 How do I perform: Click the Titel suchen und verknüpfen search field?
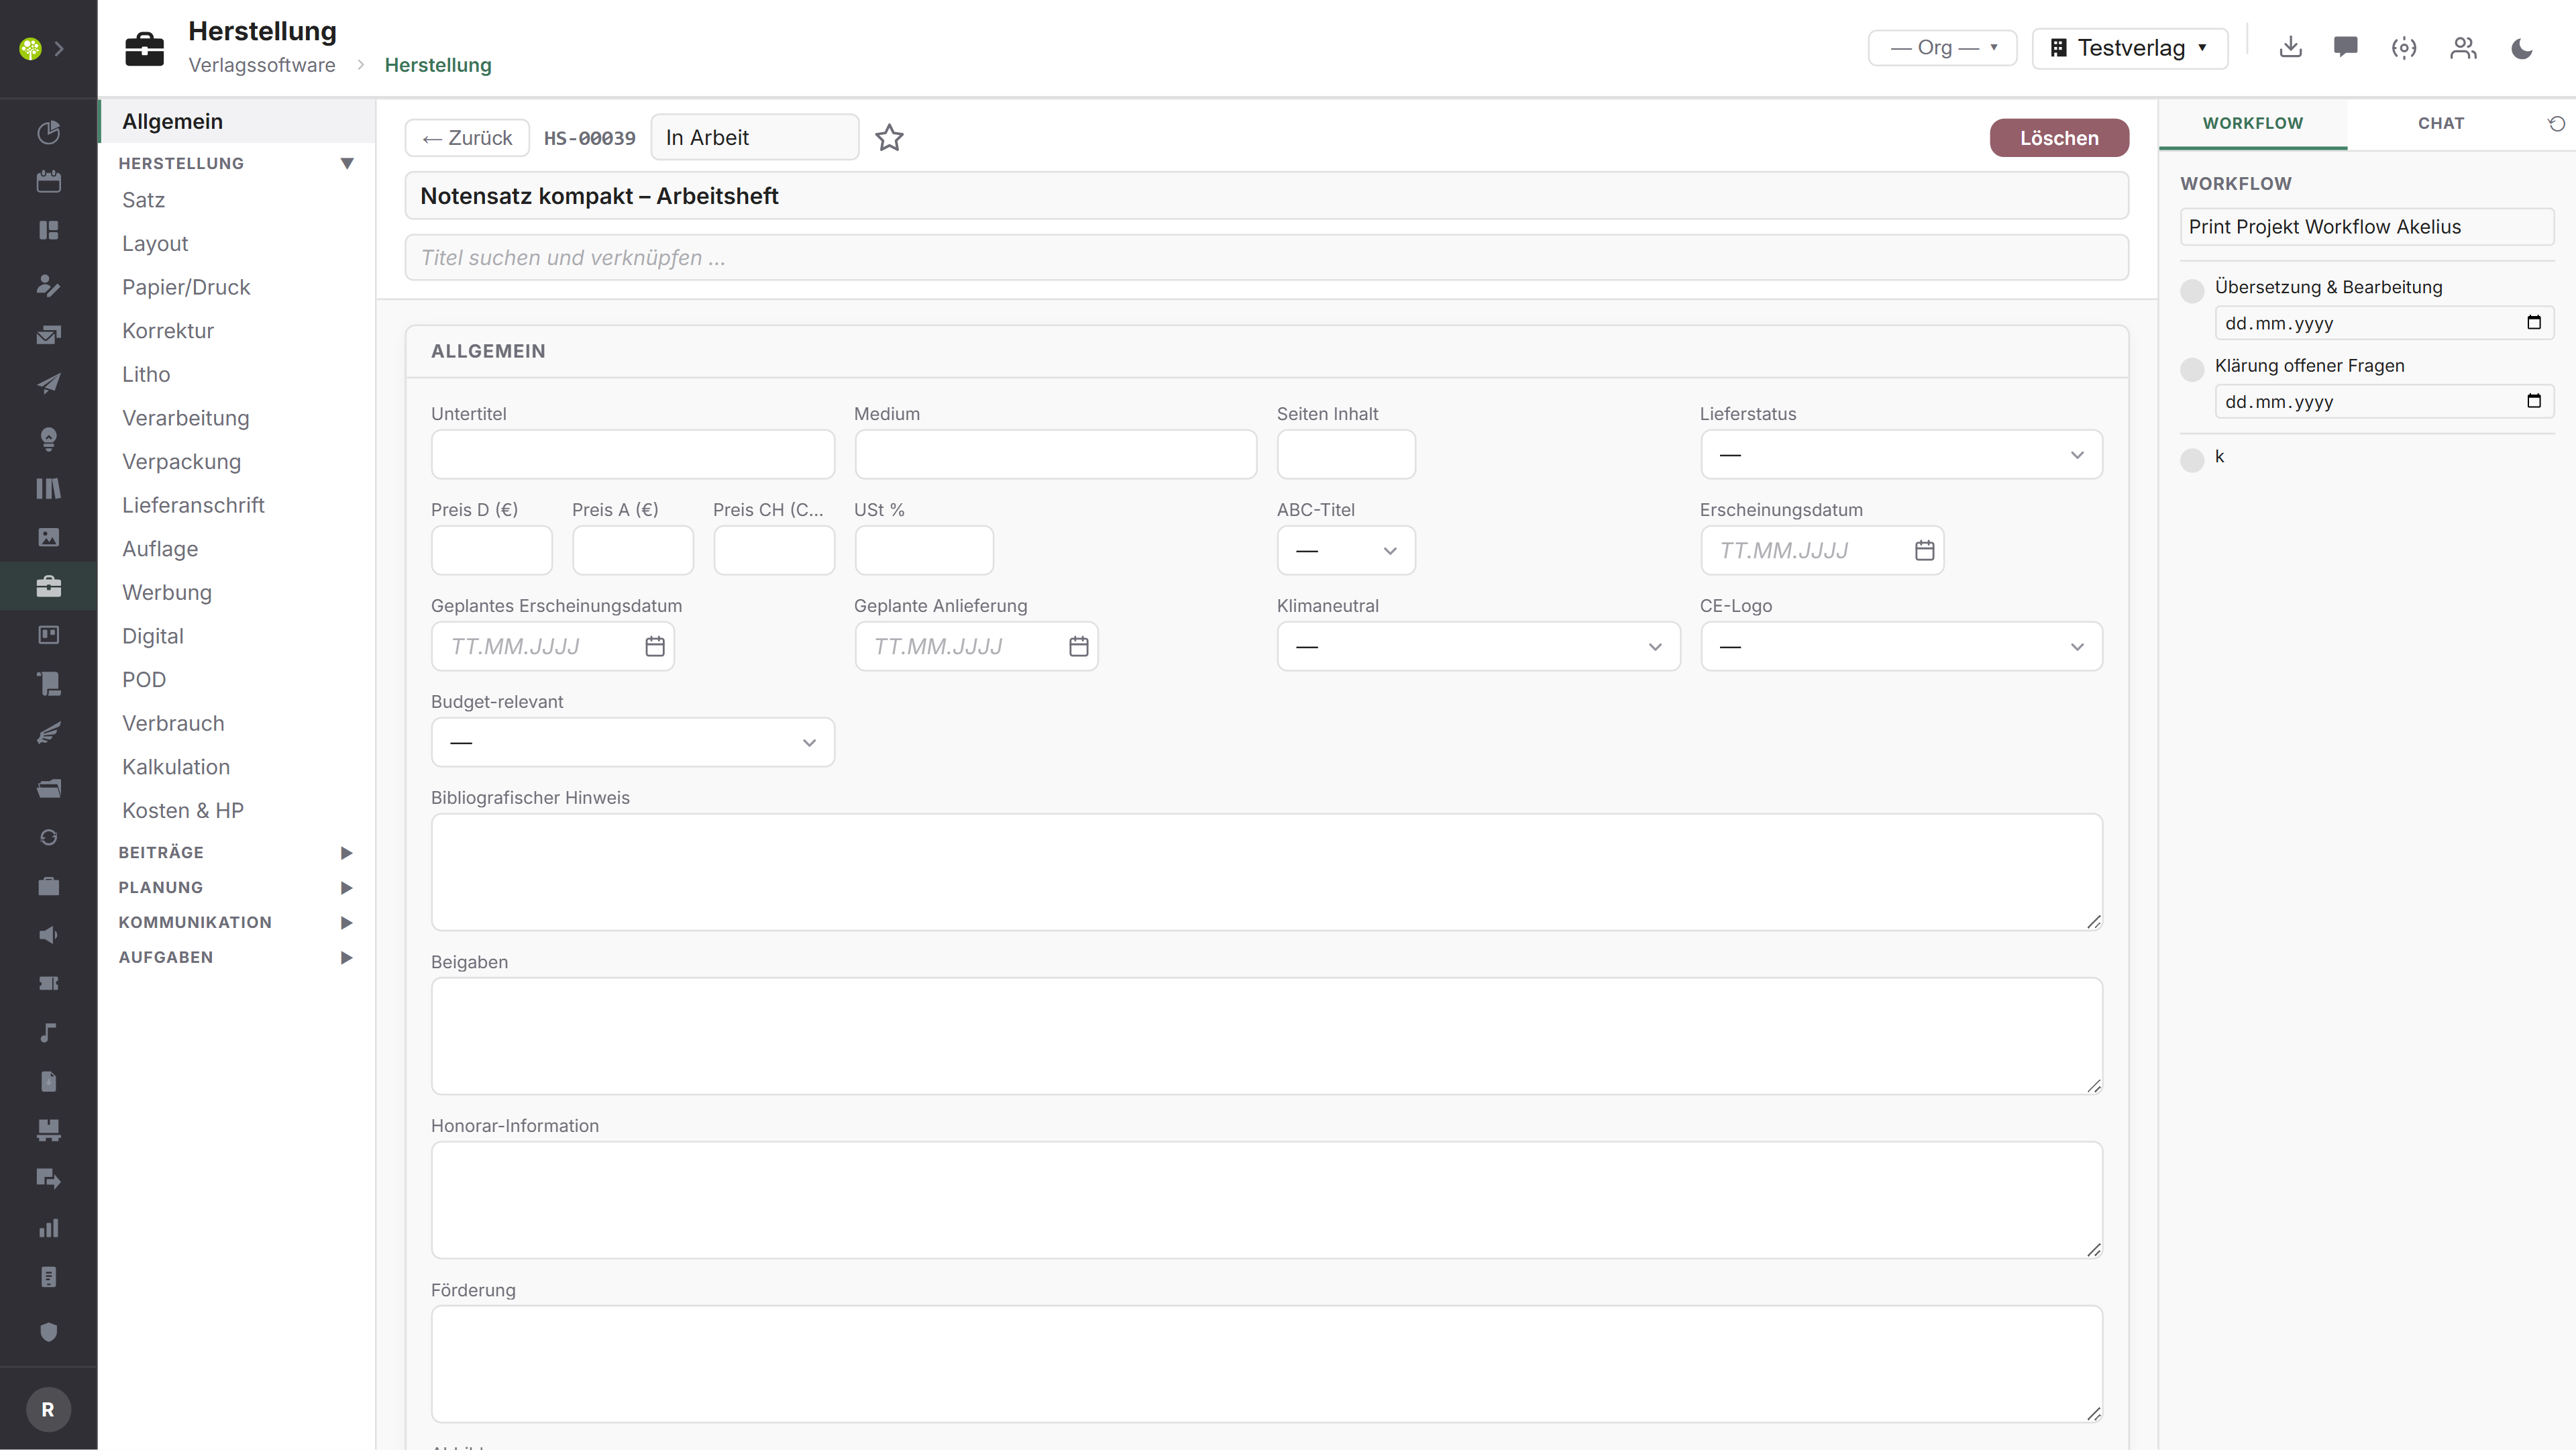tap(1266, 258)
